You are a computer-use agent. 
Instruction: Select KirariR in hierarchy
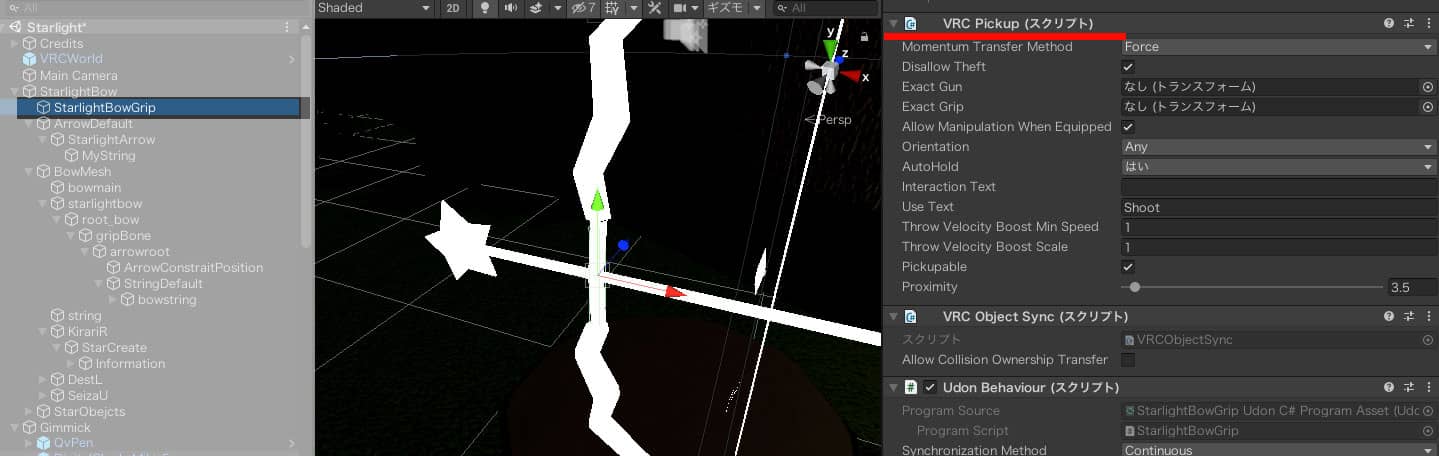pyautogui.click(x=87, y=332)
